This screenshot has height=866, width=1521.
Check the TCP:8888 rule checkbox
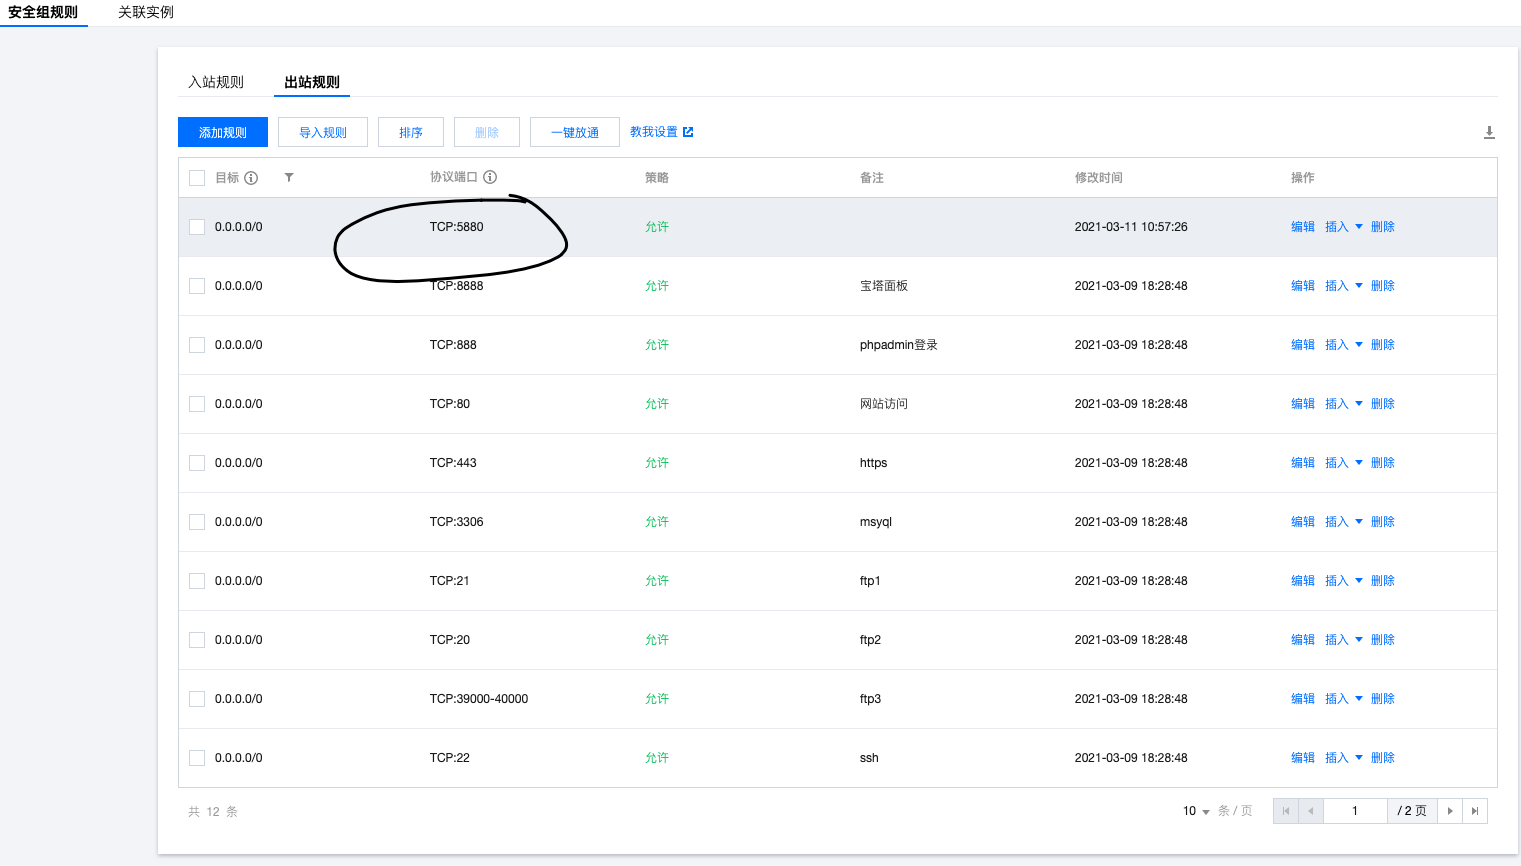[x=197, y=286]
